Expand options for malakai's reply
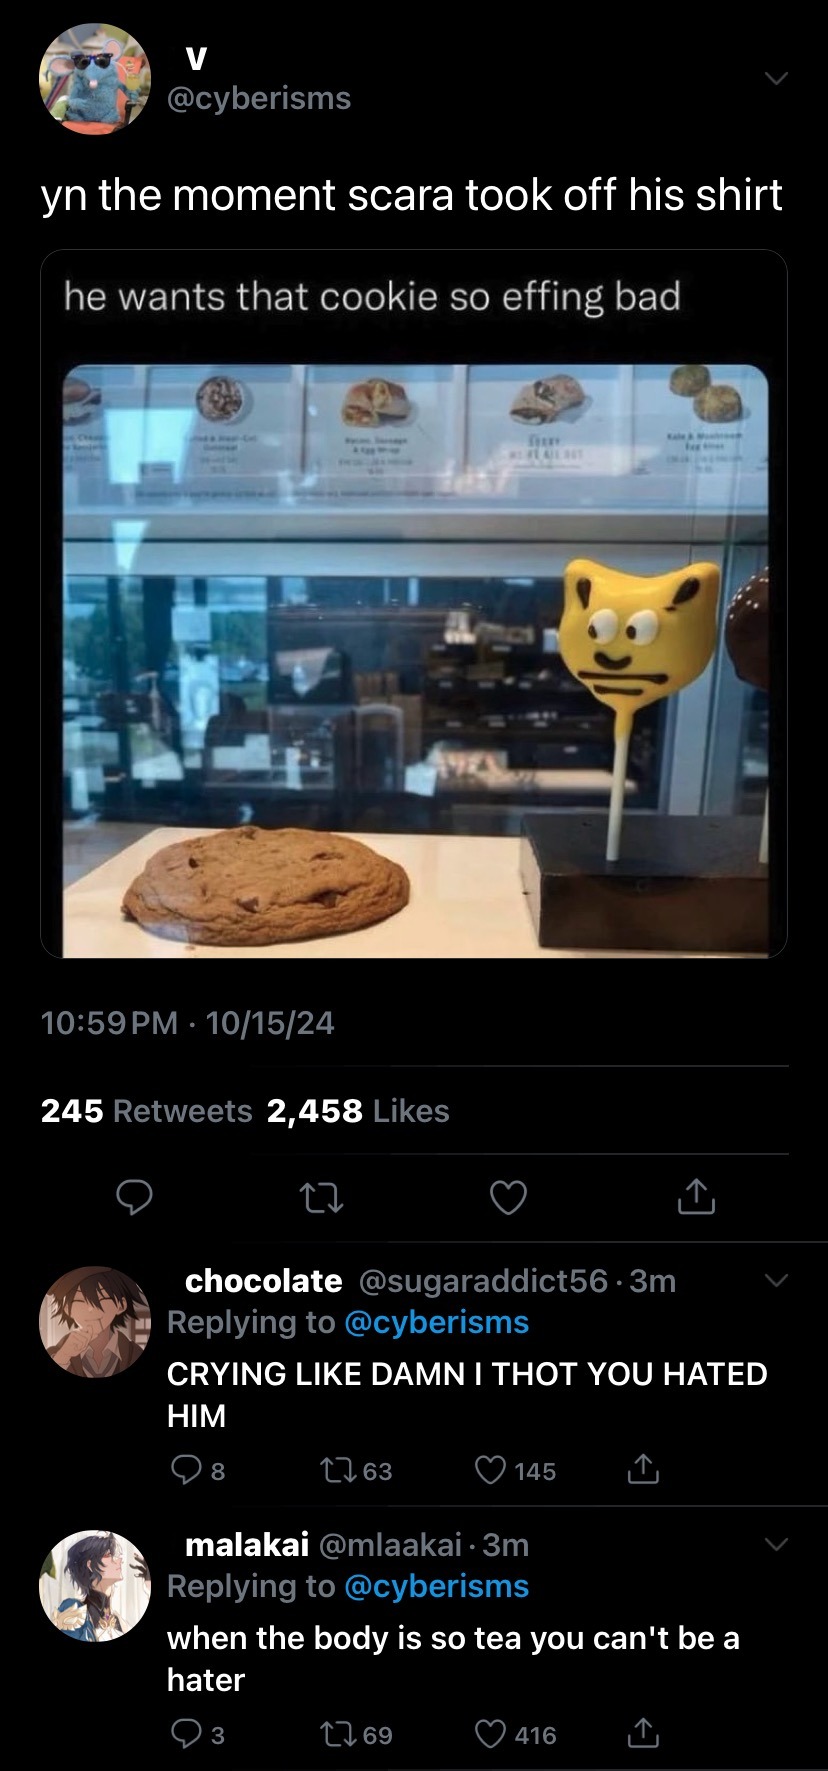Screen dimensions: 828x1771 tap(776, 1545)
